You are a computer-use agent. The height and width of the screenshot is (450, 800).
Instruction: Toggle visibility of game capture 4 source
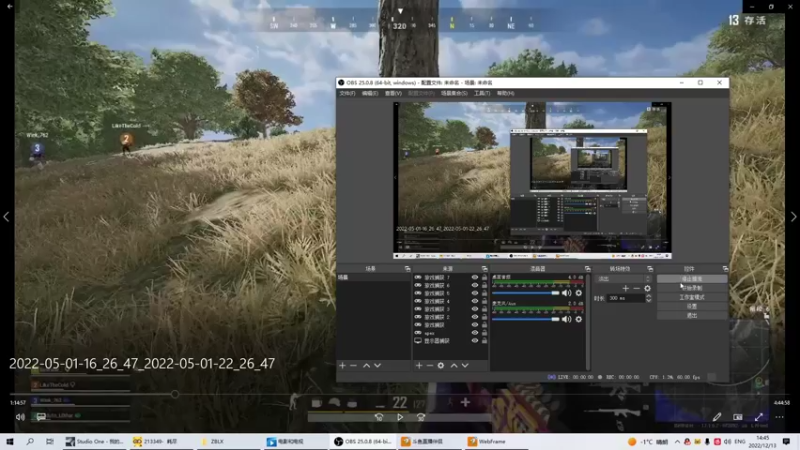474,301
